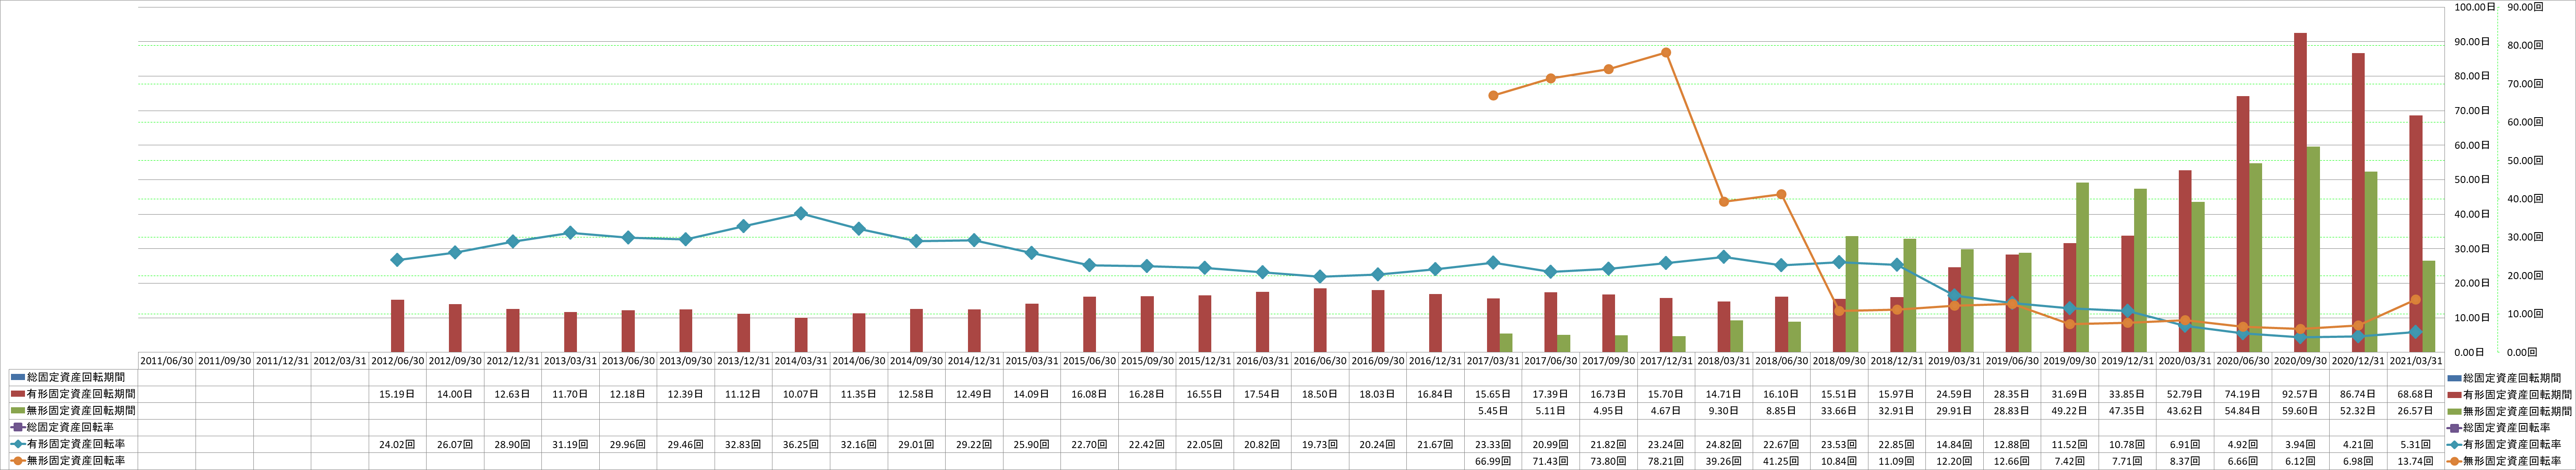The width and height of the screenshot is (2576, 470).
Task: Click the 2014/03/31 date header
Action: [x=801, y=361]
